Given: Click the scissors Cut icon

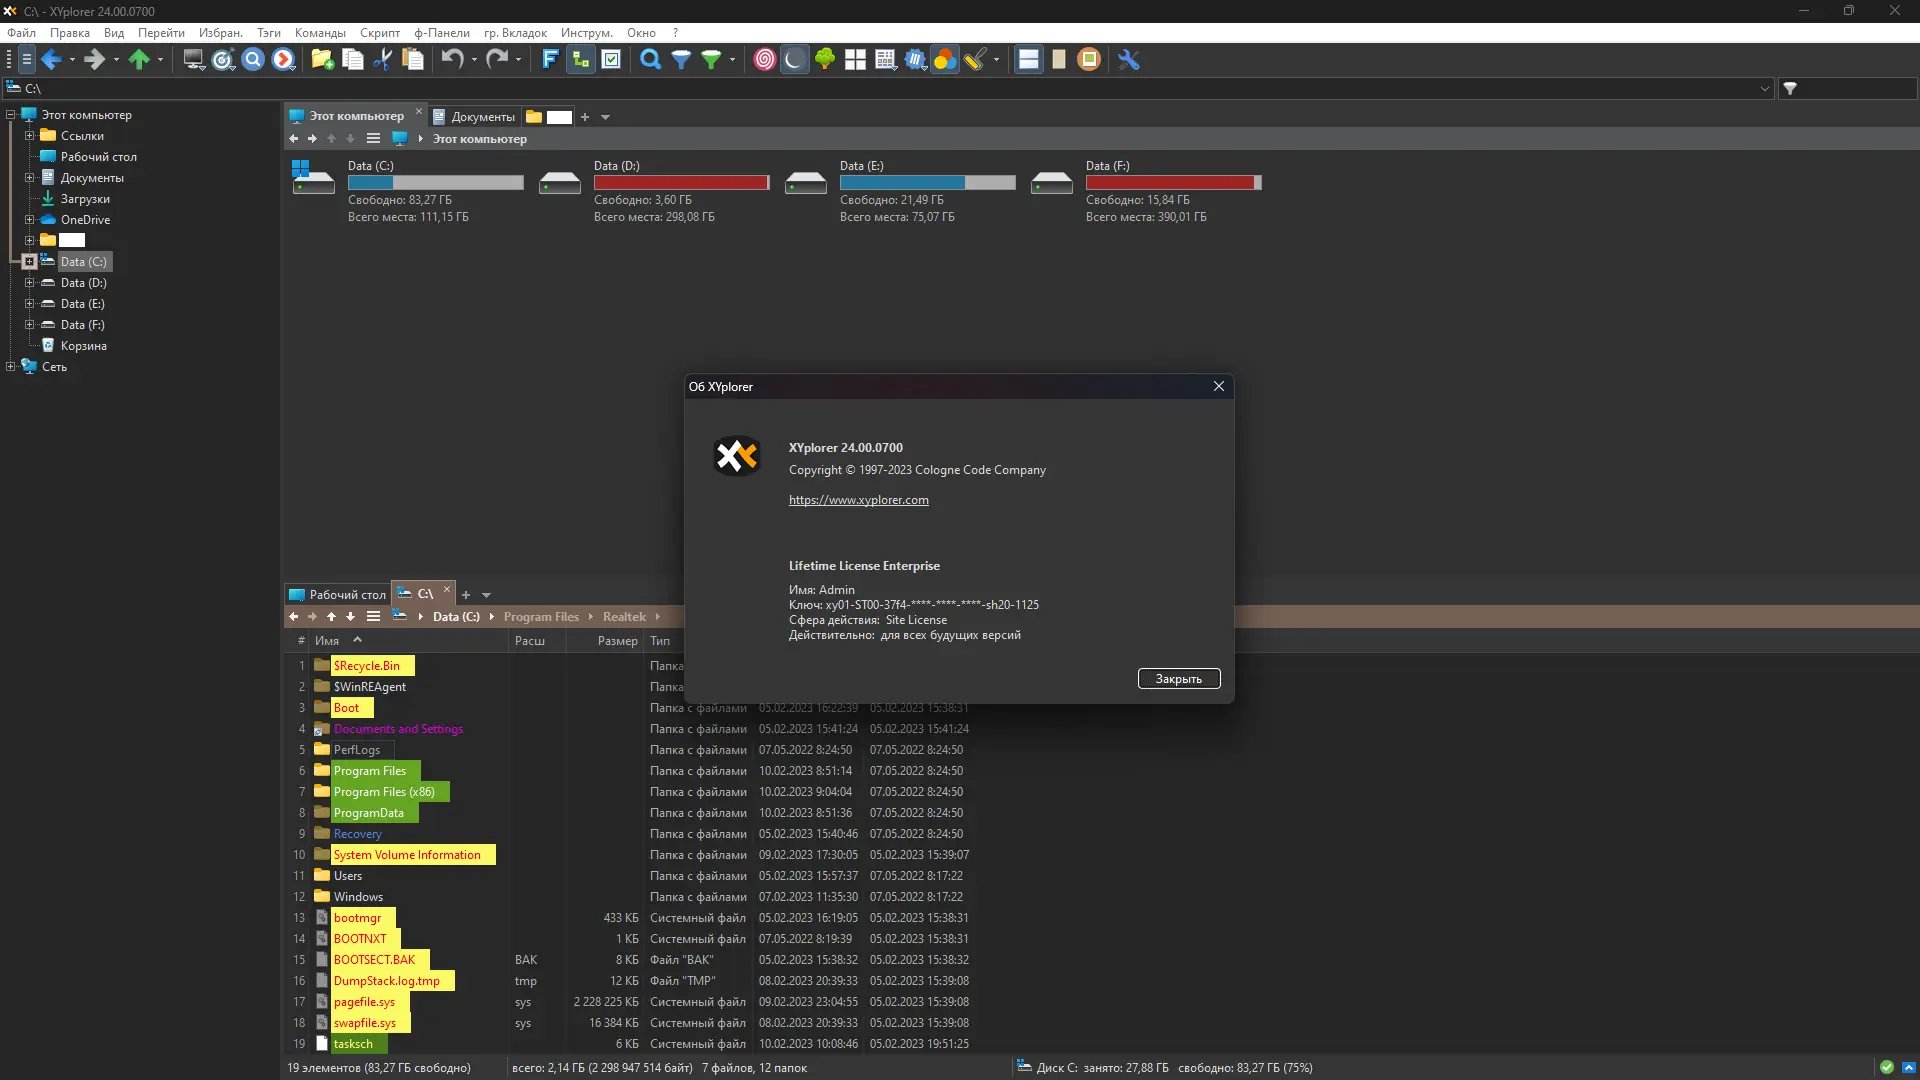Looking at the screenshot, I should [x=382, y=60].
